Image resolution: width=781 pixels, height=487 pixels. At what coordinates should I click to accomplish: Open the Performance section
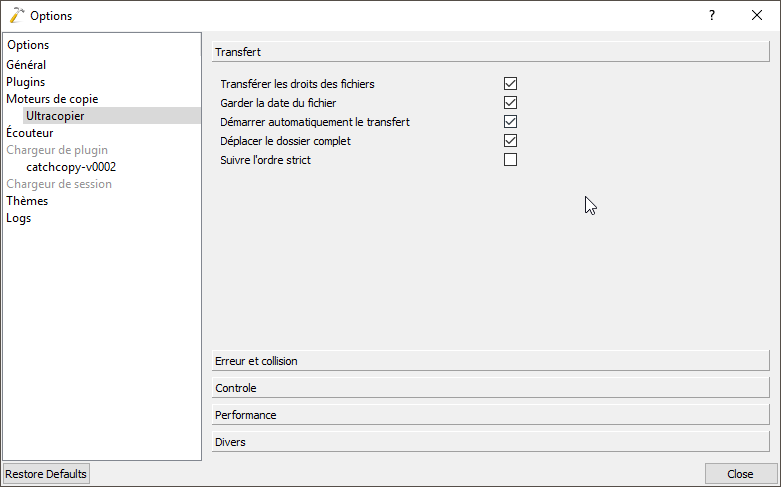point(490,415)
